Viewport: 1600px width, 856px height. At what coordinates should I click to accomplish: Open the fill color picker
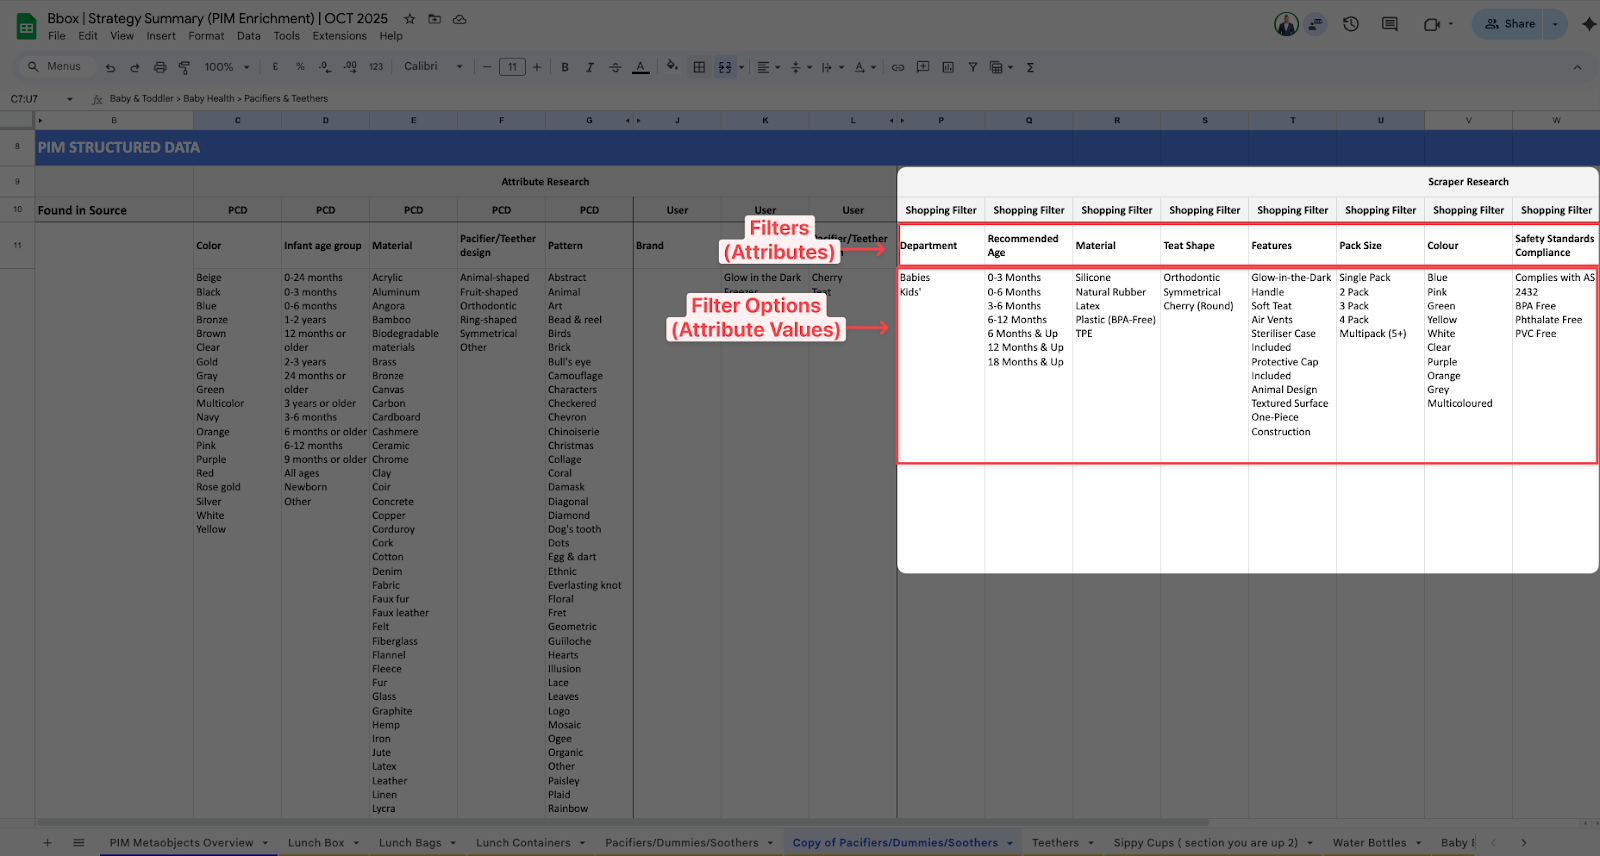672,67
